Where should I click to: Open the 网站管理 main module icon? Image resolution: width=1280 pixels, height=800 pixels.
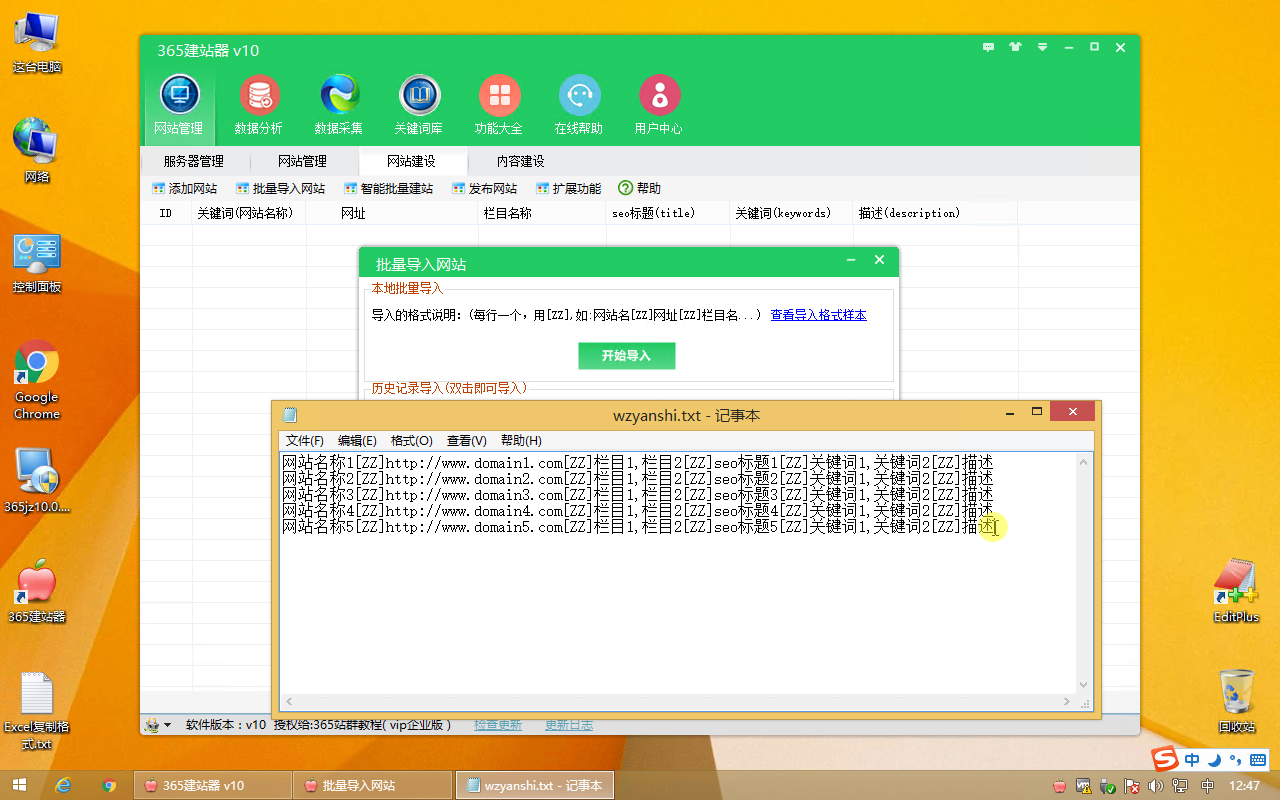(179, 106)
